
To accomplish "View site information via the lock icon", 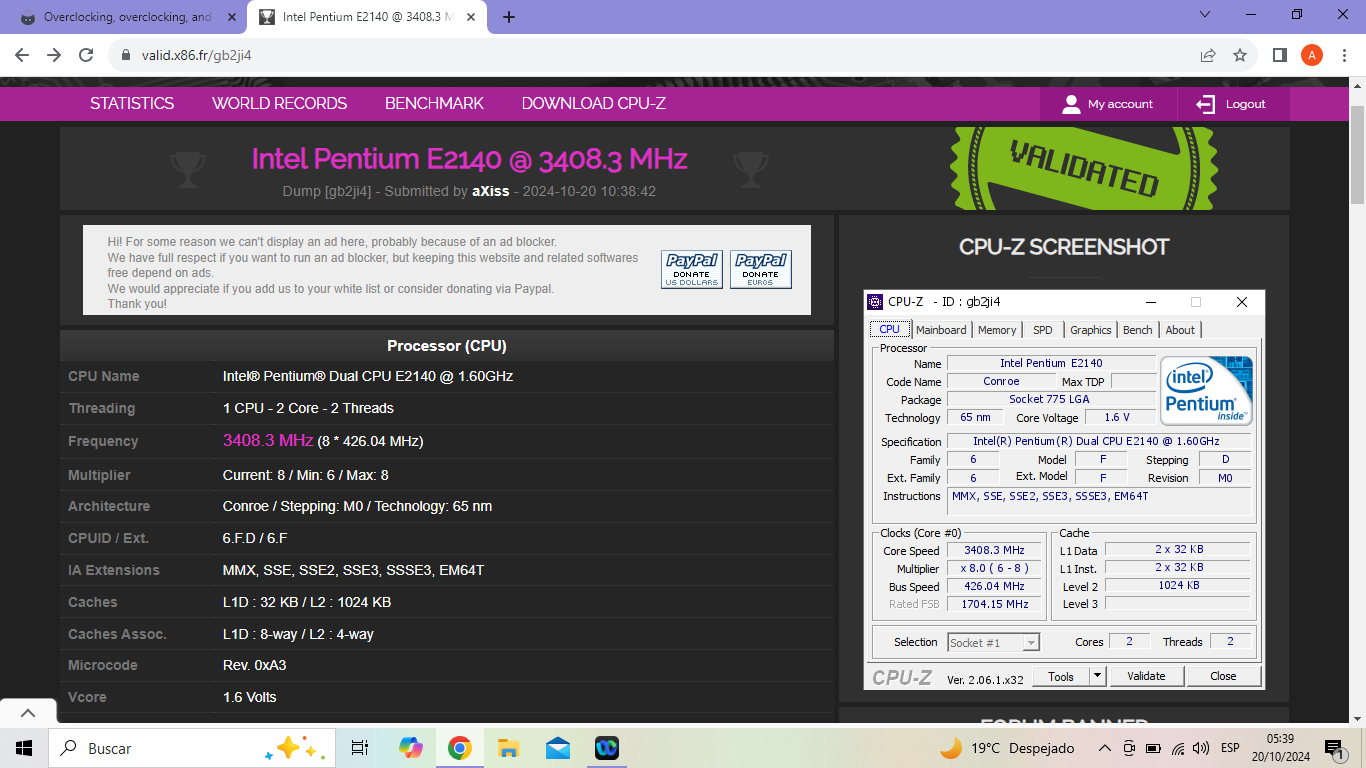I will (125, 55).
